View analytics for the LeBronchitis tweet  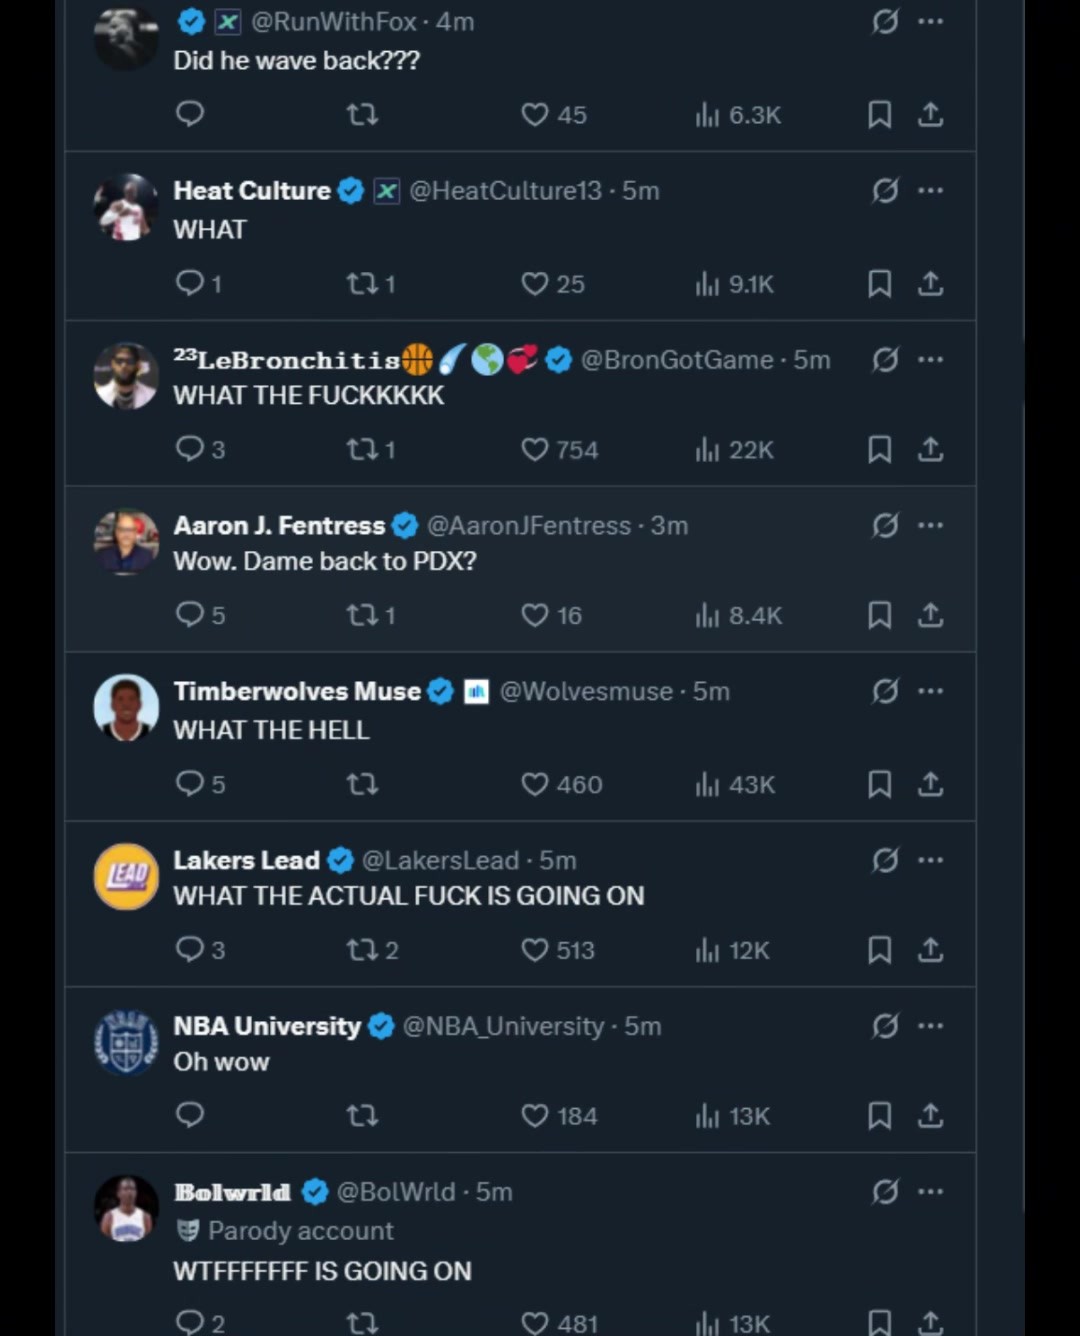click(734, 450)
